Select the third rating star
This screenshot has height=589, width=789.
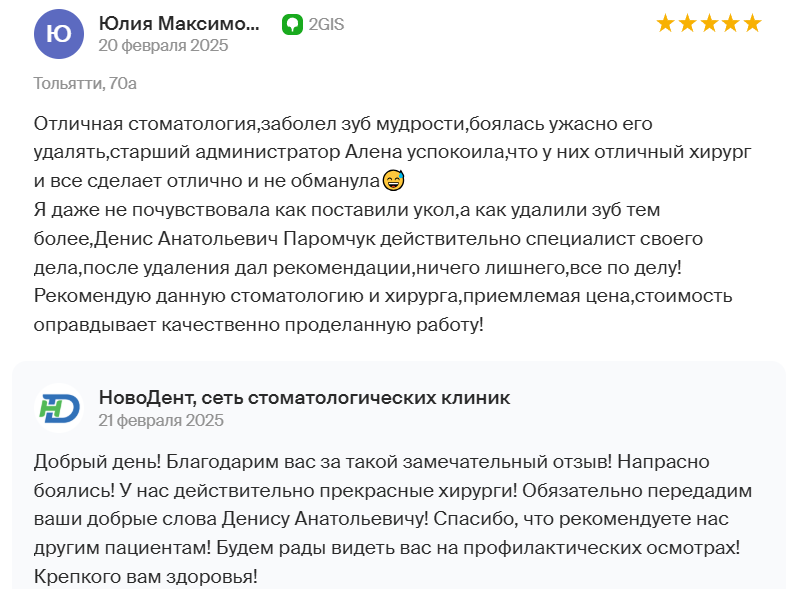pos(709,24)
